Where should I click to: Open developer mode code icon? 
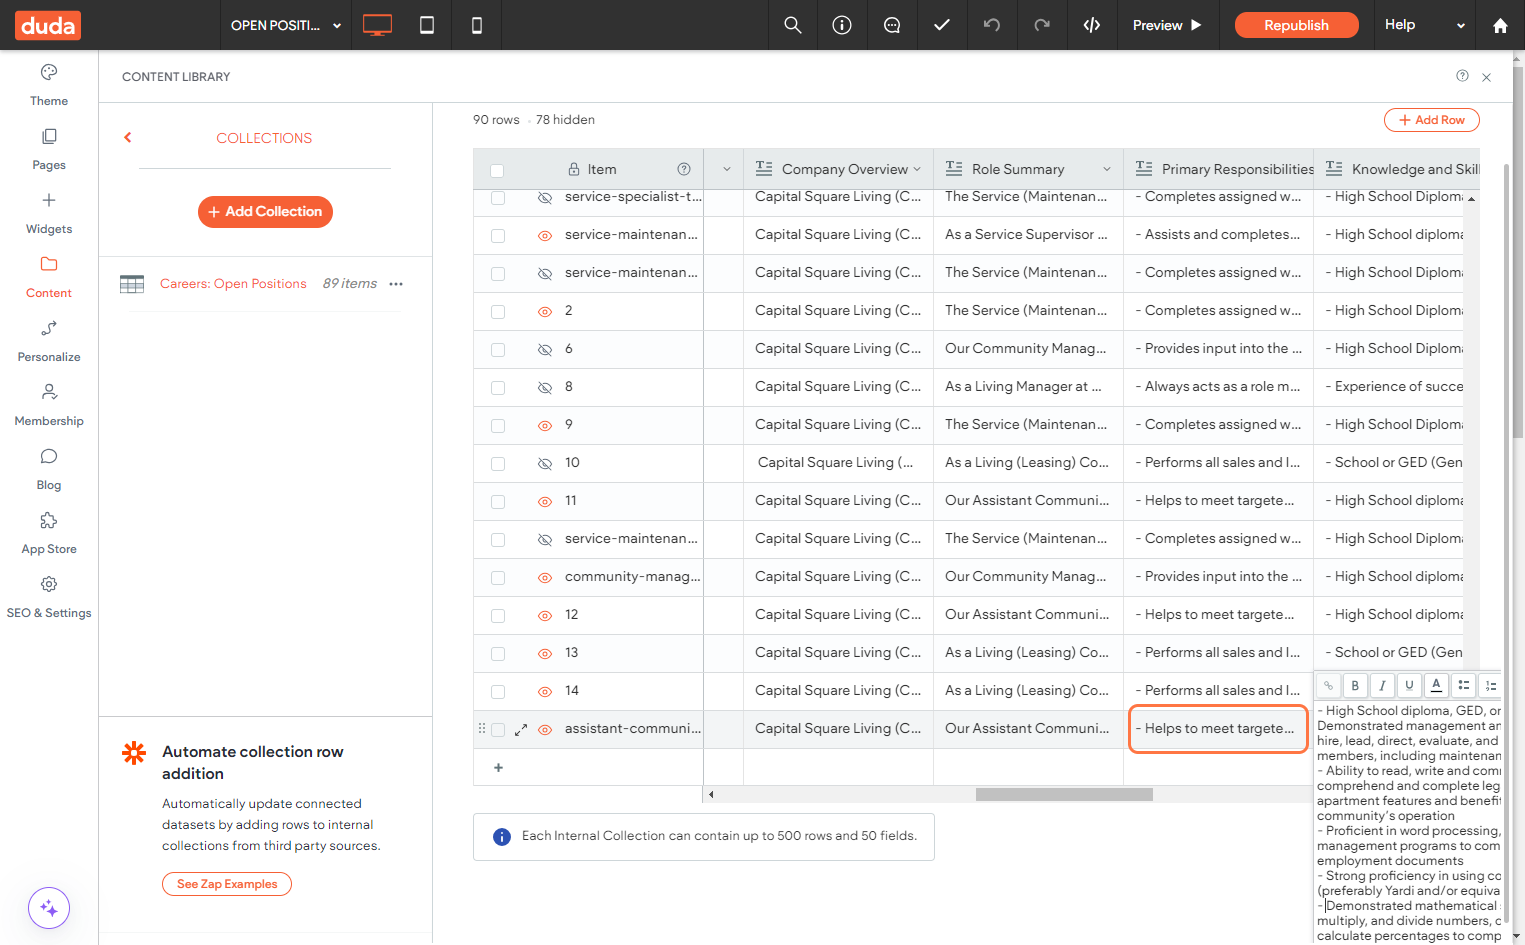pos(1092,25)
